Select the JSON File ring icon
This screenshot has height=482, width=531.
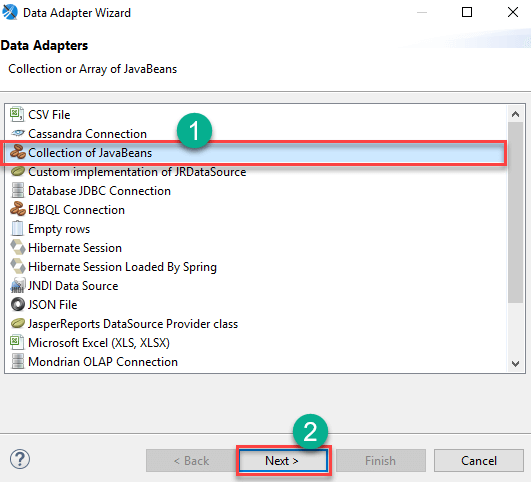pyautogui.click(x=18, y=304)
